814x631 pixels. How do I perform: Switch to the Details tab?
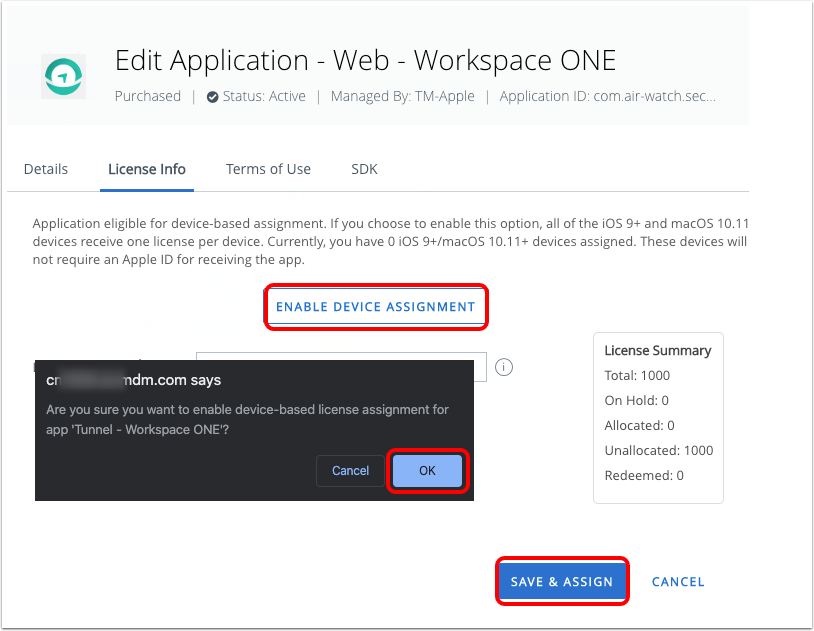(x=46, y=169)
